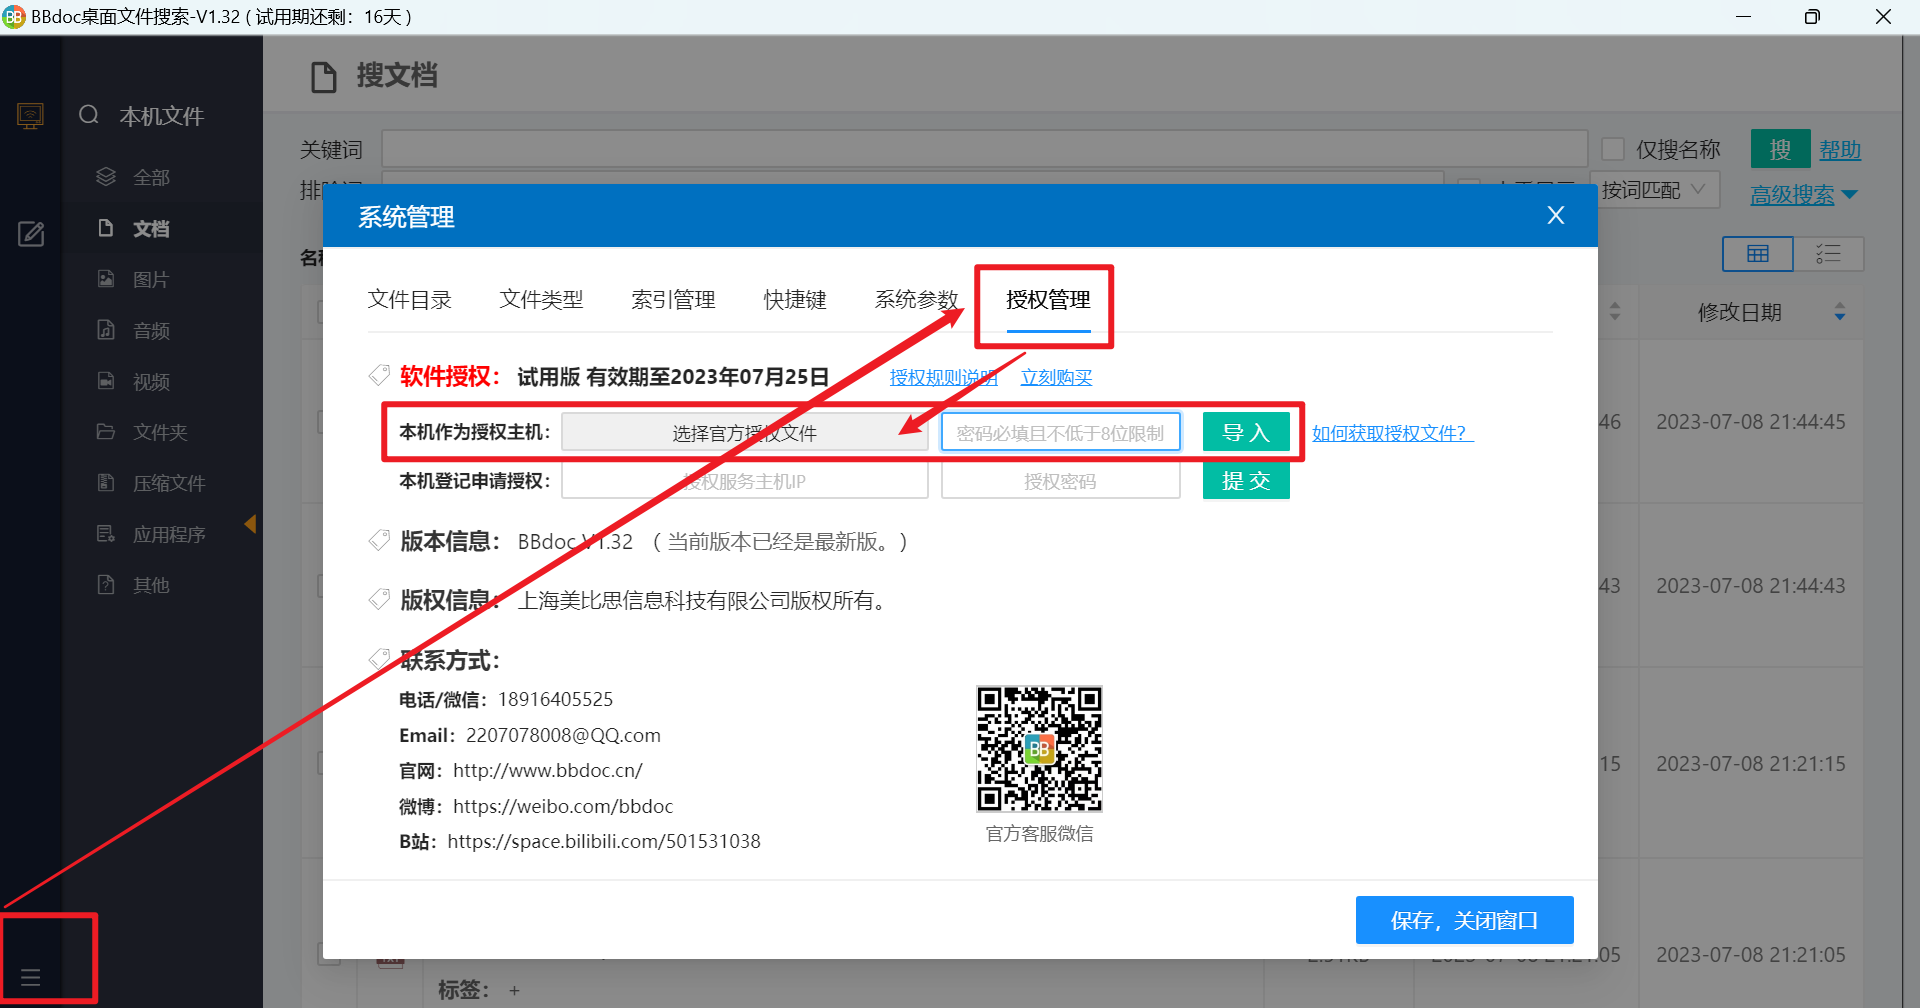The height and width of the screenshot is (1008, 1920).
Task: Click the 导入 button
Action: (x=1246, y=432)
